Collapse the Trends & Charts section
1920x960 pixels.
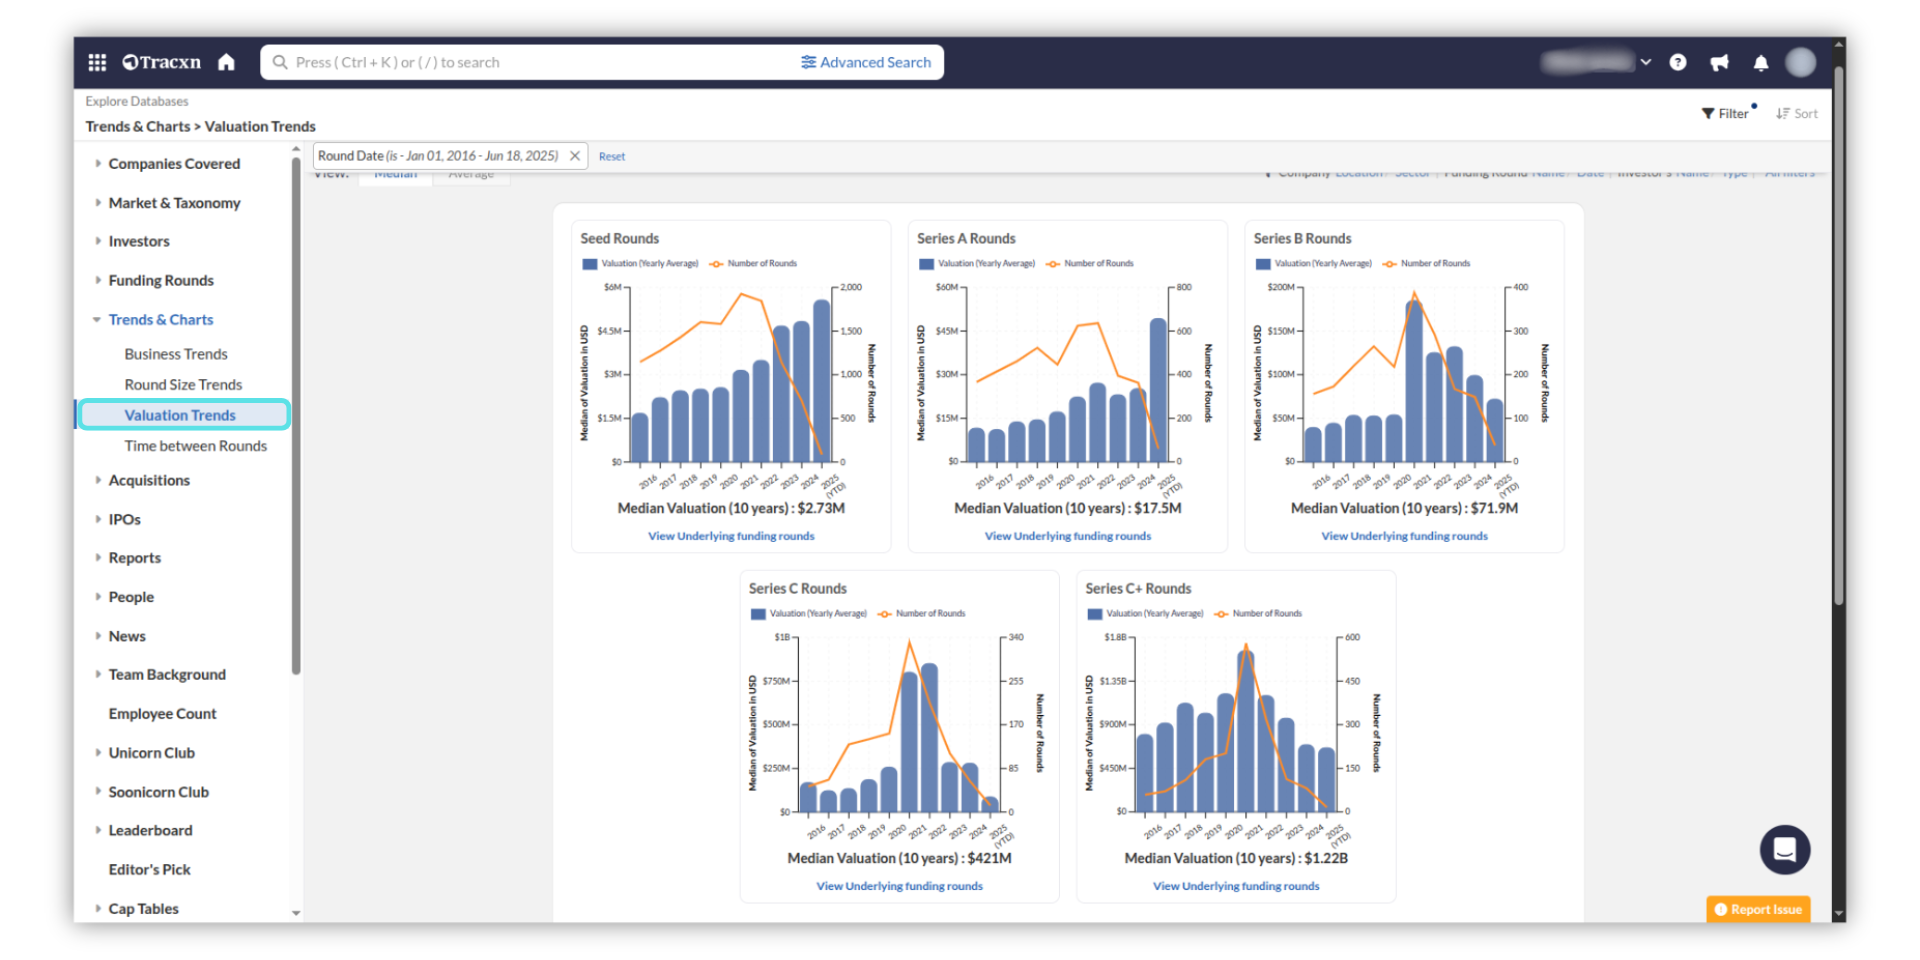coord(160,320)
